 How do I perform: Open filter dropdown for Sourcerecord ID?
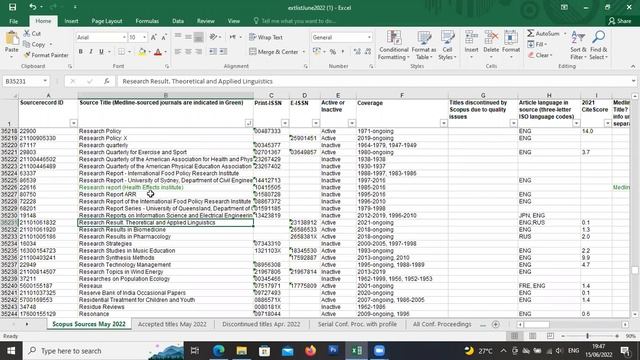pyautogui.click(x=73, y=123)
